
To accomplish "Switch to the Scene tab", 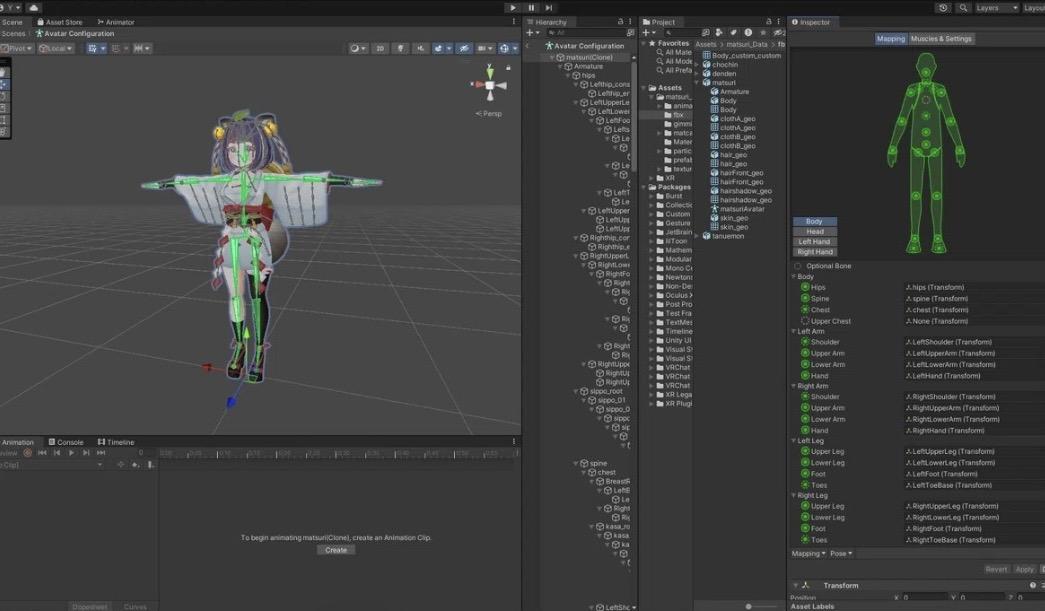I will [x=12, y=22].
